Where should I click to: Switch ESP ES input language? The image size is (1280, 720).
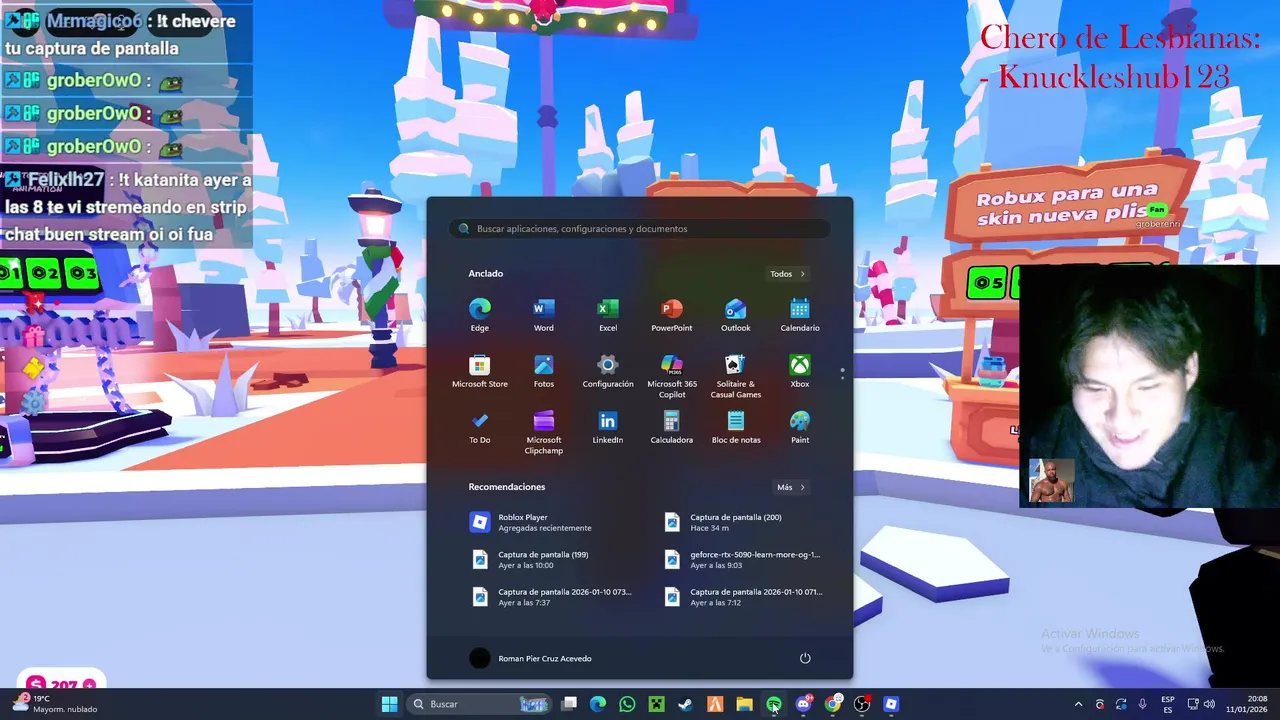(x=1168, y=704)
